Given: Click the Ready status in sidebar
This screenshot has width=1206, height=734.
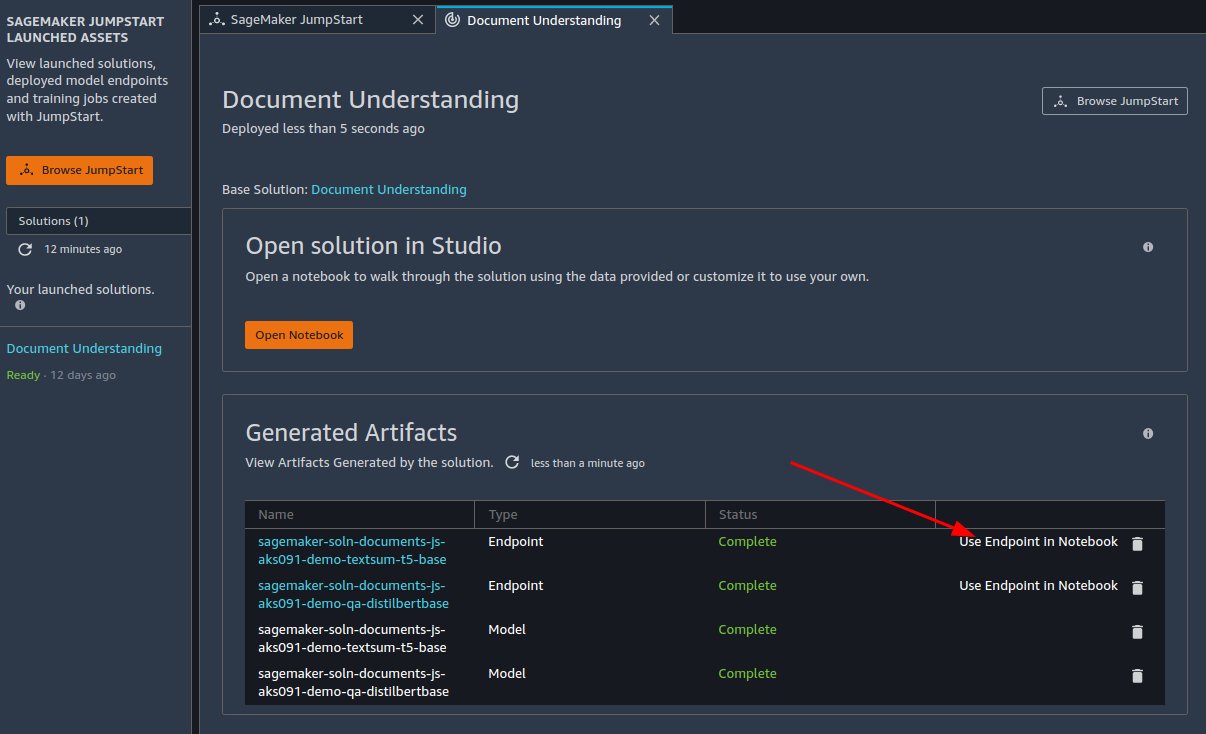Looking at the screenshot, I should click(24, 375).
